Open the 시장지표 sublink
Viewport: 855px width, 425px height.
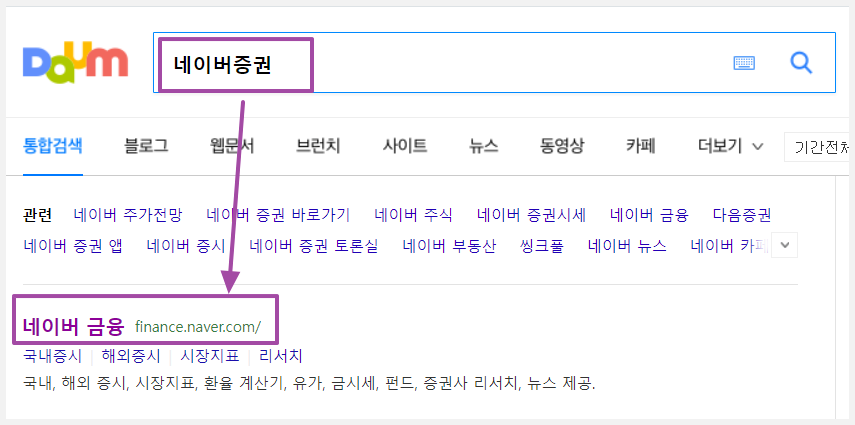[x=210, y=357]
